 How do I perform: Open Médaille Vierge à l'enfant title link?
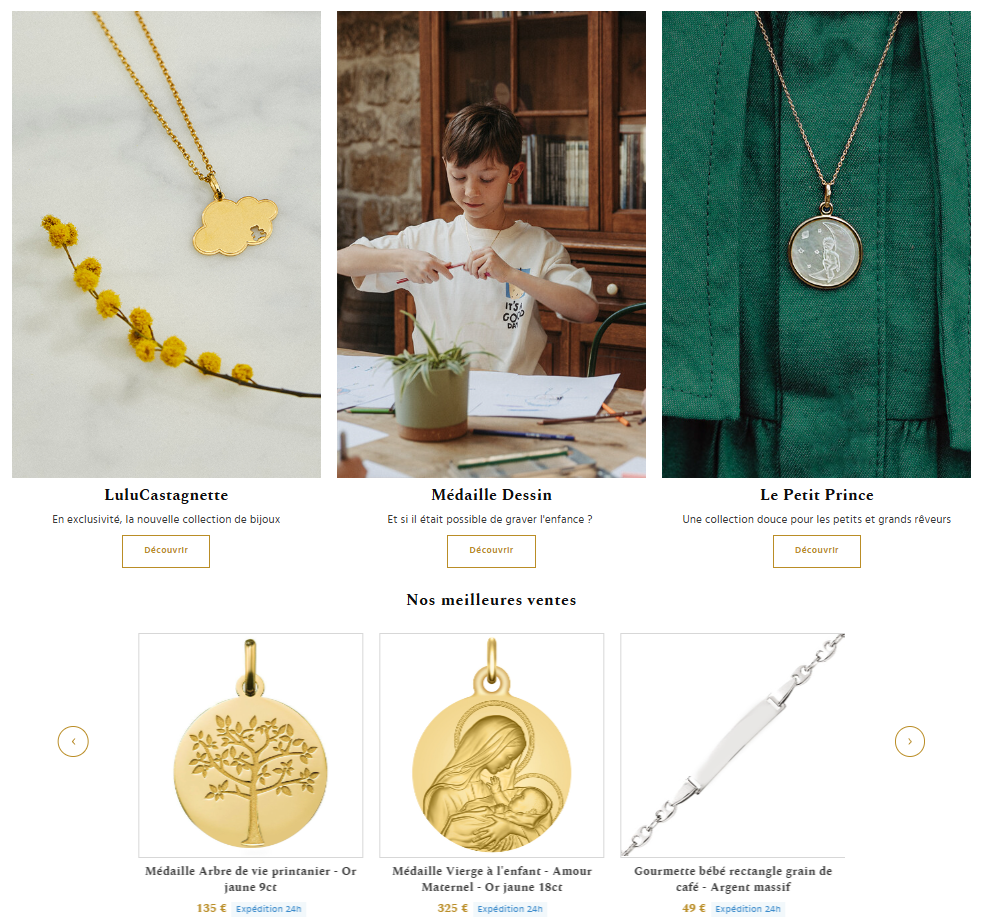491,879
